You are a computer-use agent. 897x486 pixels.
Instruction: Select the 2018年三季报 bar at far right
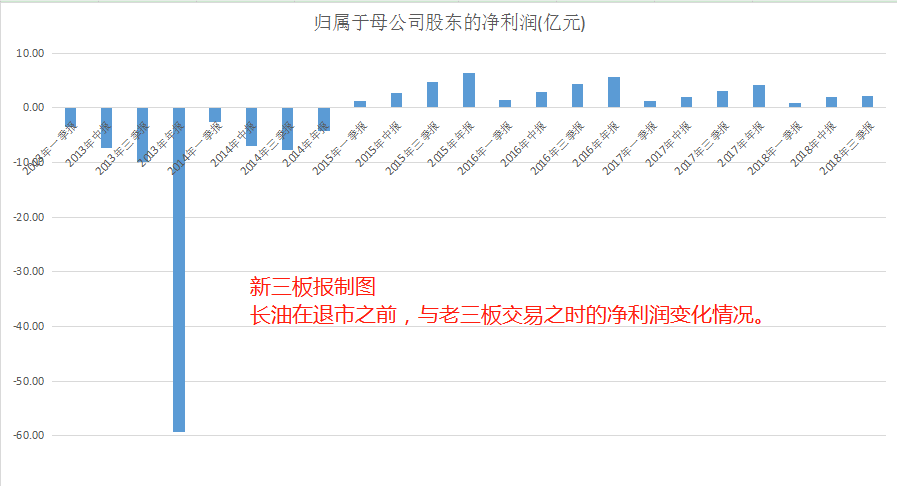[x=867, y=102]
